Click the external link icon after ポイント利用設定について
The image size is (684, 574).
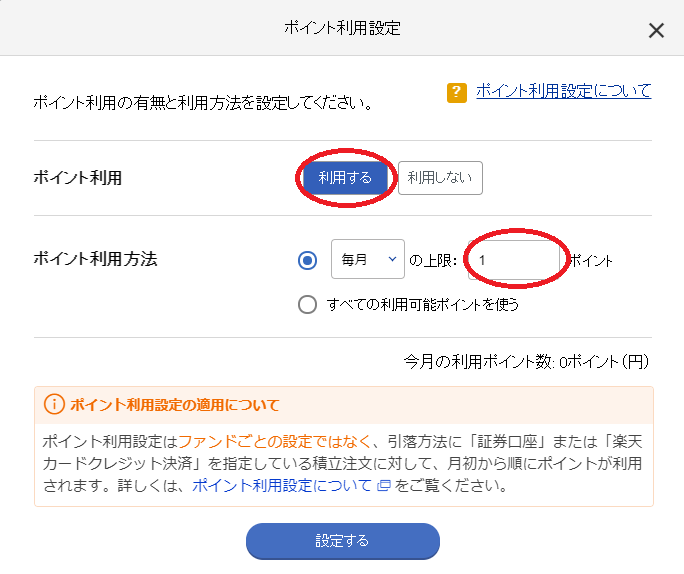(x=383, y=485)
